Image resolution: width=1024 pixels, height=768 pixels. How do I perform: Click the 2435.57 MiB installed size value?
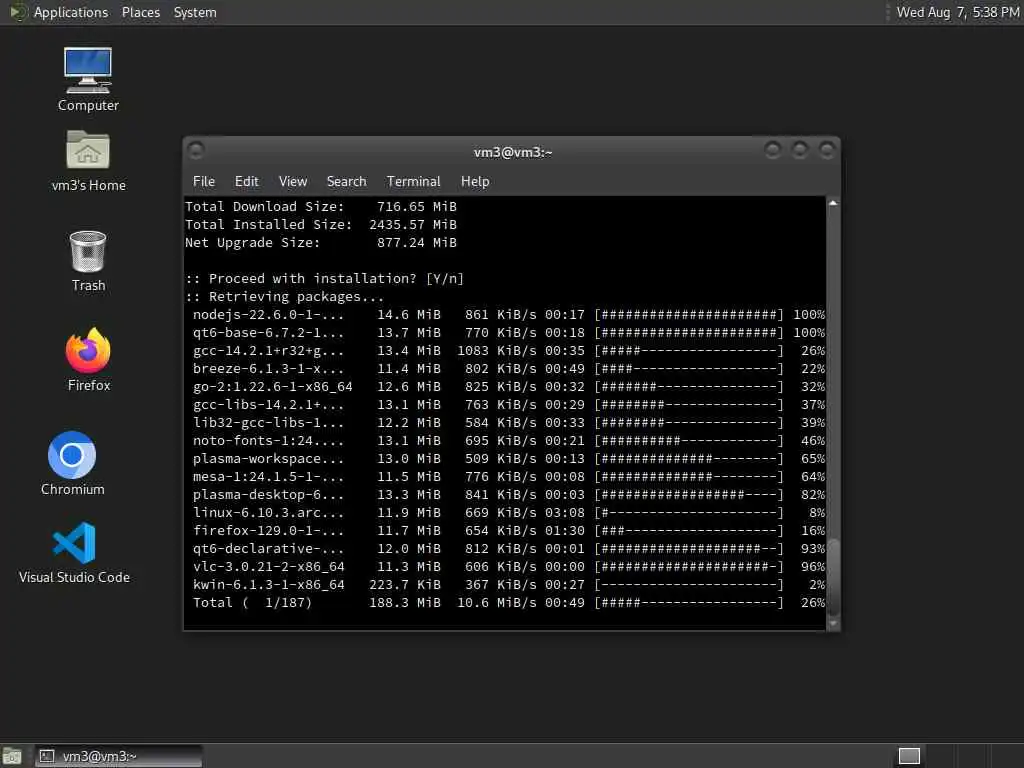(413, 225)
